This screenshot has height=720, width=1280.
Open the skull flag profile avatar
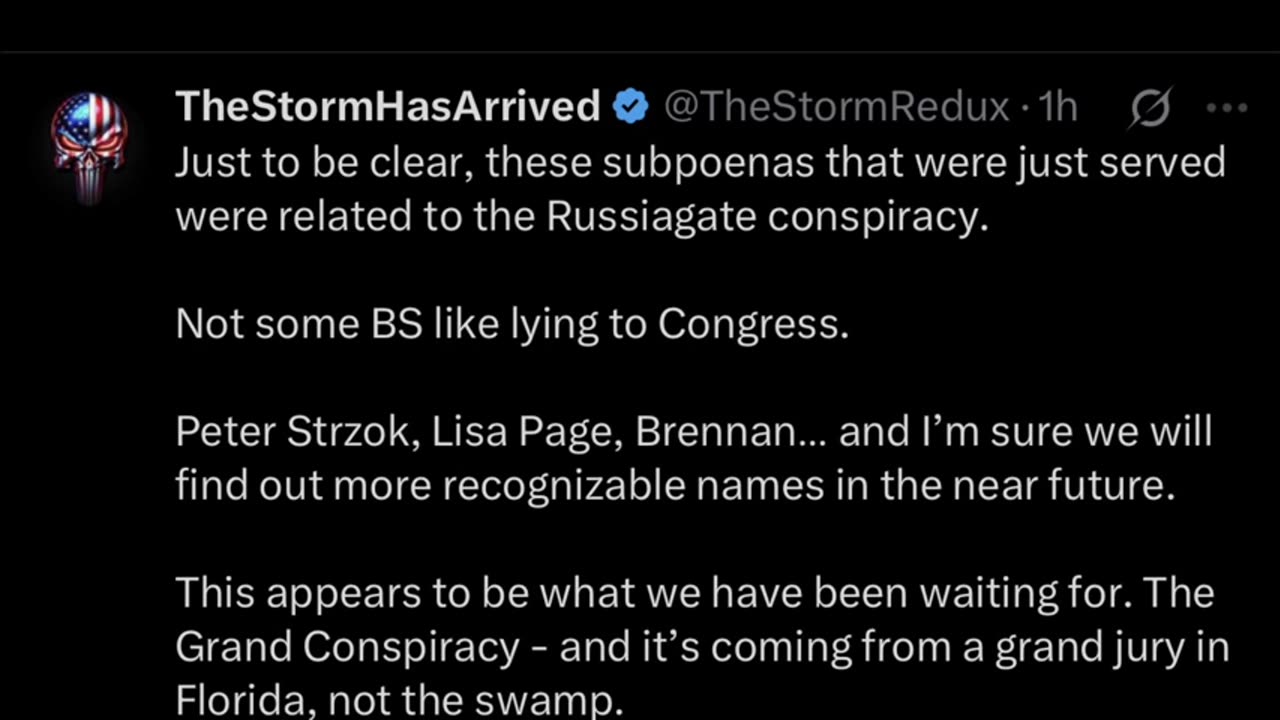point(89,147)
